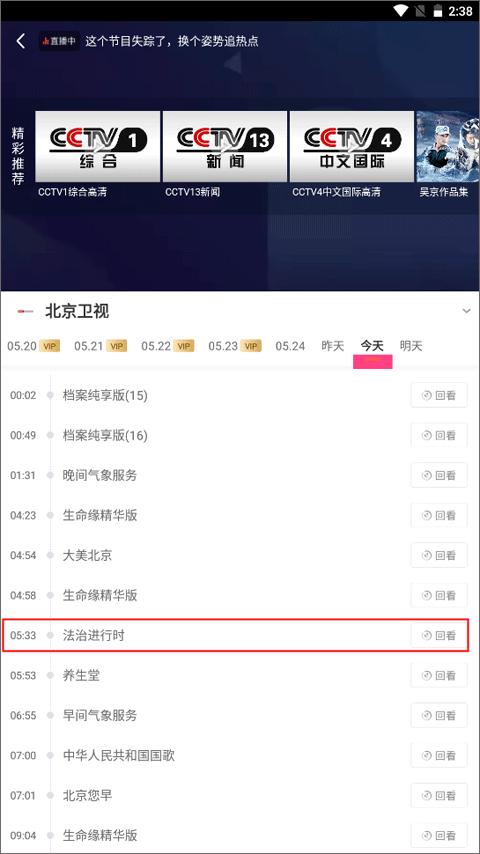This screenshot has height=854, width=480.
Task: Open the 吴京作品集 thumbnail
Action: pyautogui.click(x=448, y=147)
